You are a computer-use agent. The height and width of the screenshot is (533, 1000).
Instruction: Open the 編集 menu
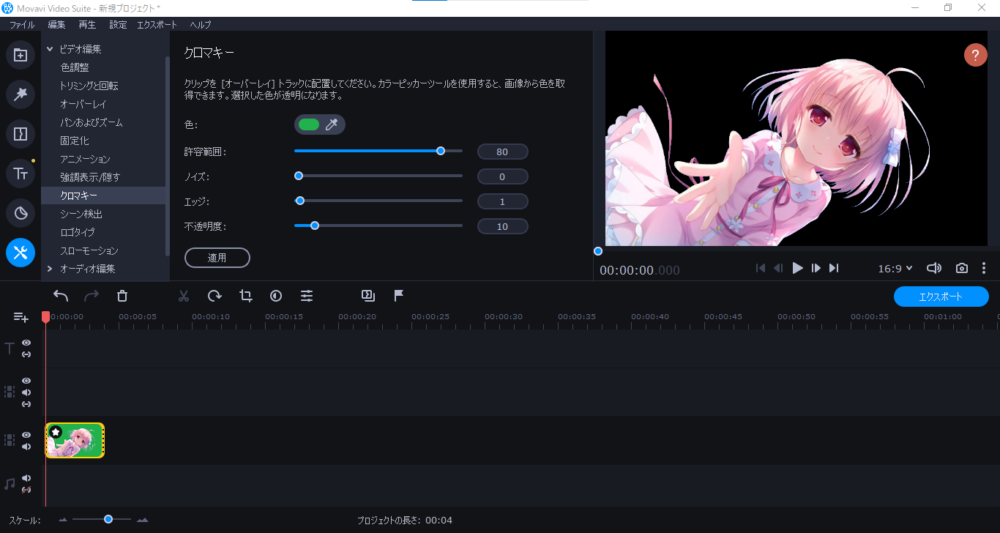pyautogui.click(x=57, y=25)
